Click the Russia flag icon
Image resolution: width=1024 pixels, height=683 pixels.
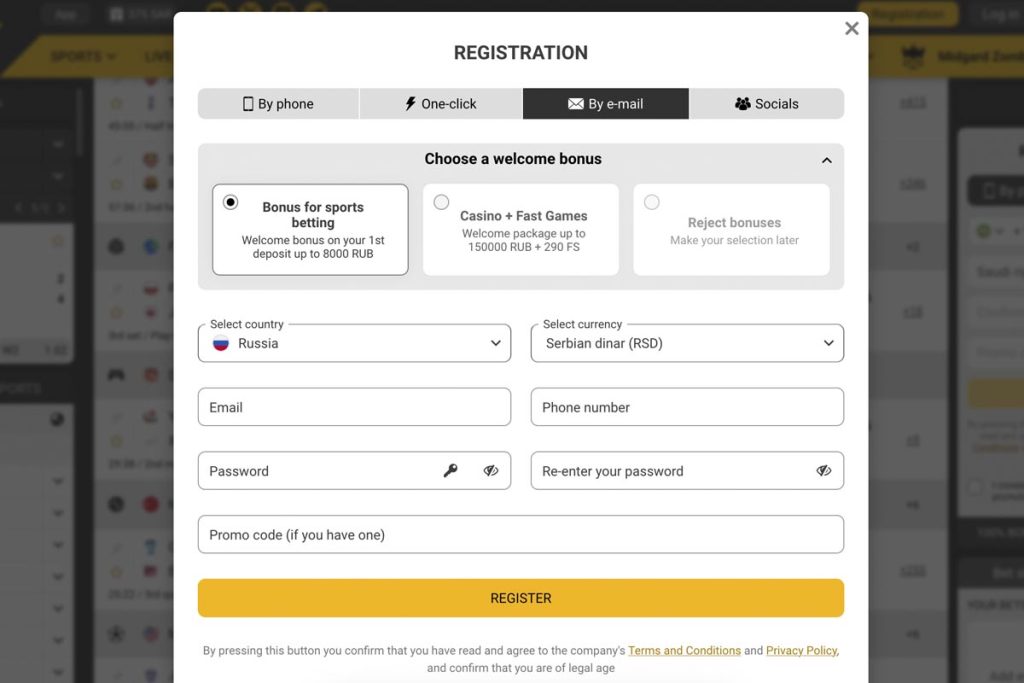[221, 343]
